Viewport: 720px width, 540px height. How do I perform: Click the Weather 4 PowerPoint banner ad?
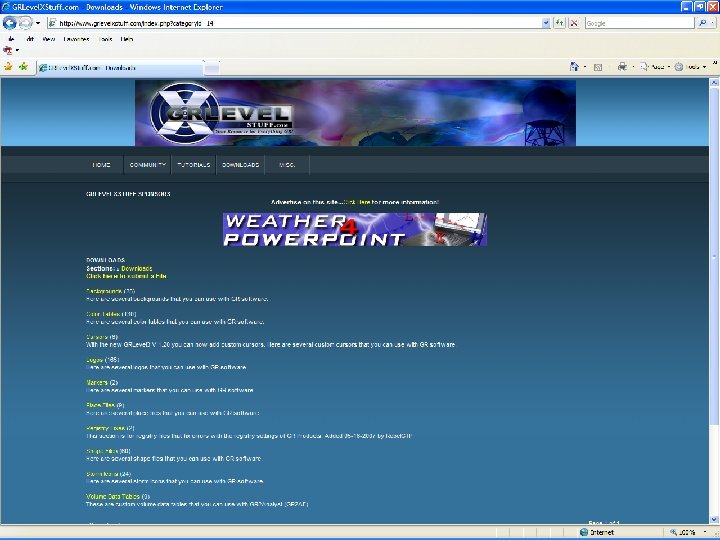(355, 229)
